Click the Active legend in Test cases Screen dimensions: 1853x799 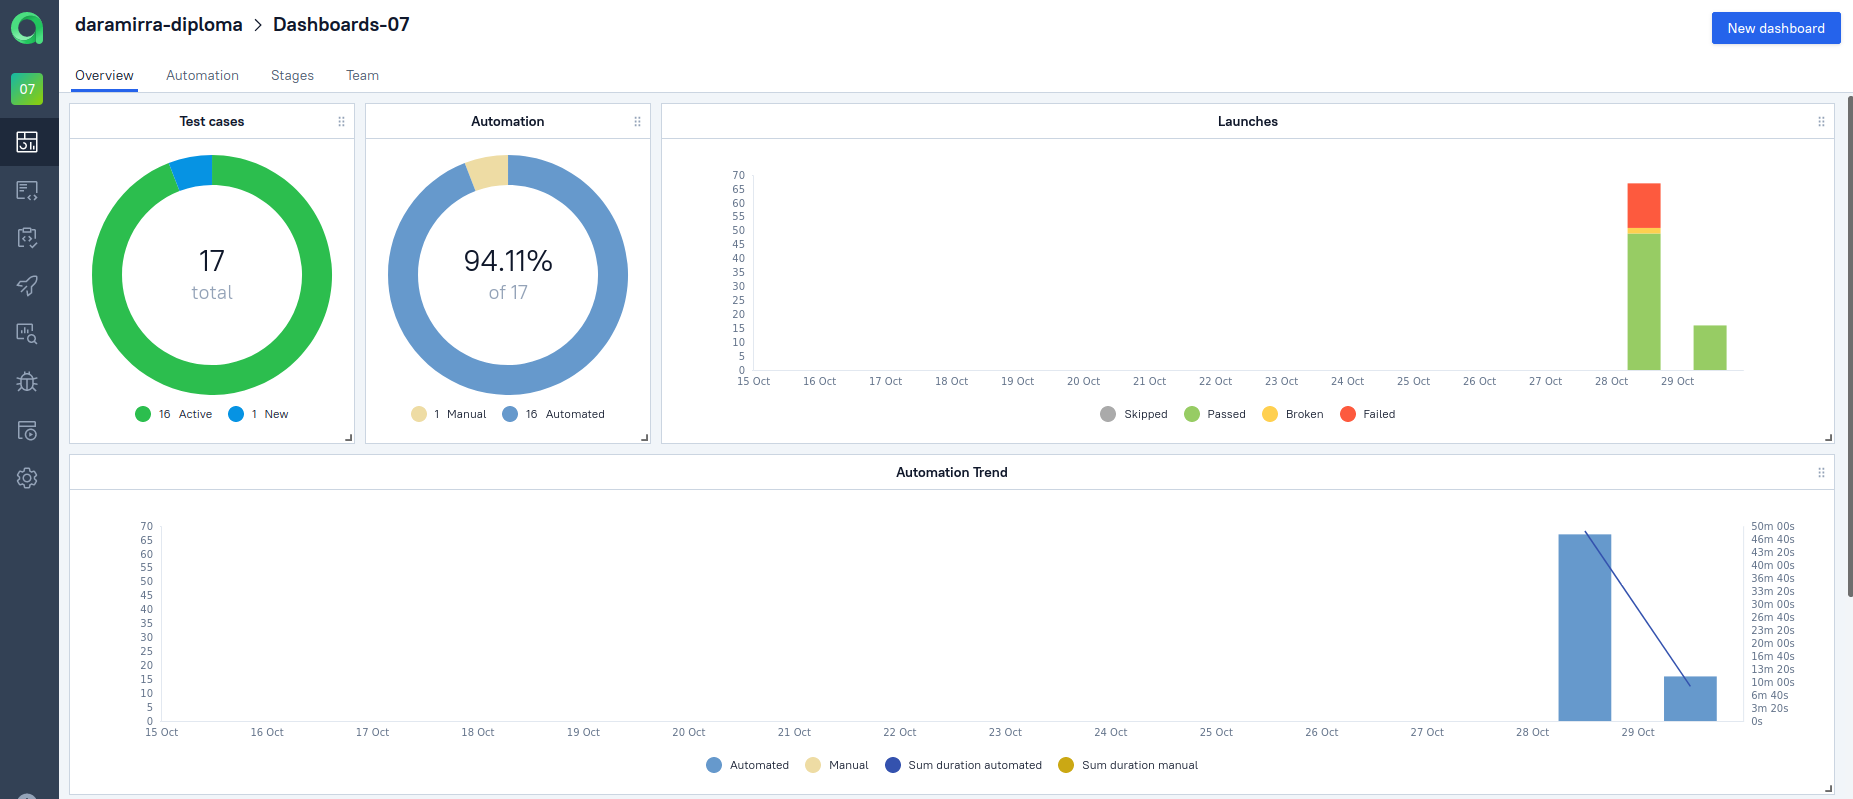click(x=174, y=414)
